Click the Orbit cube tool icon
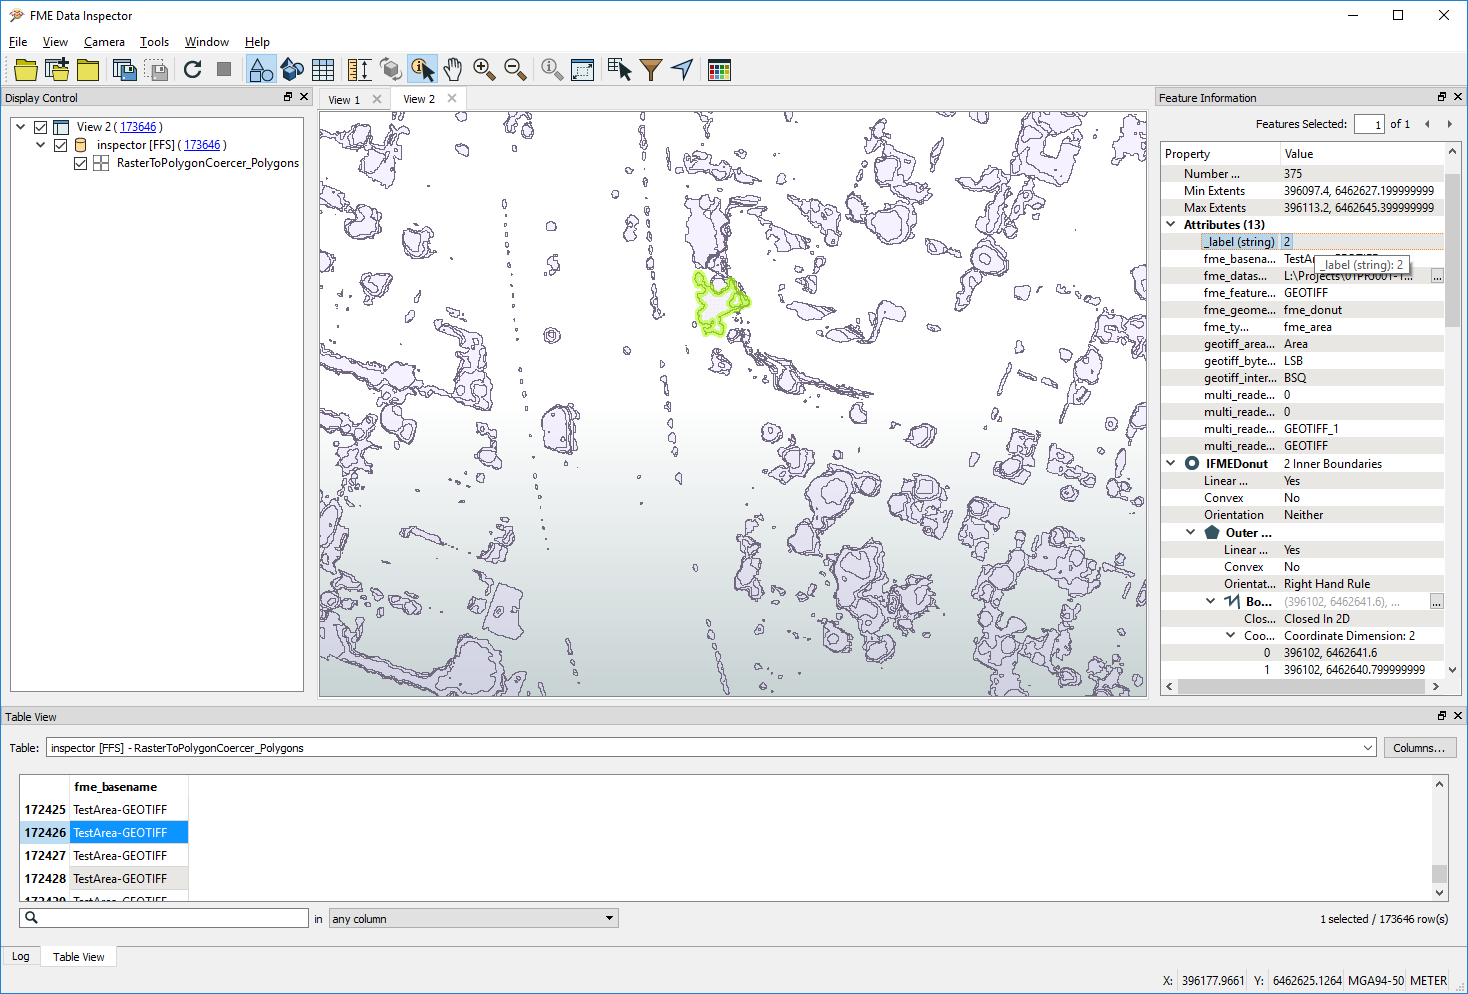The width and height of the screenshot is (1468, 994). [x=391, y=69]
